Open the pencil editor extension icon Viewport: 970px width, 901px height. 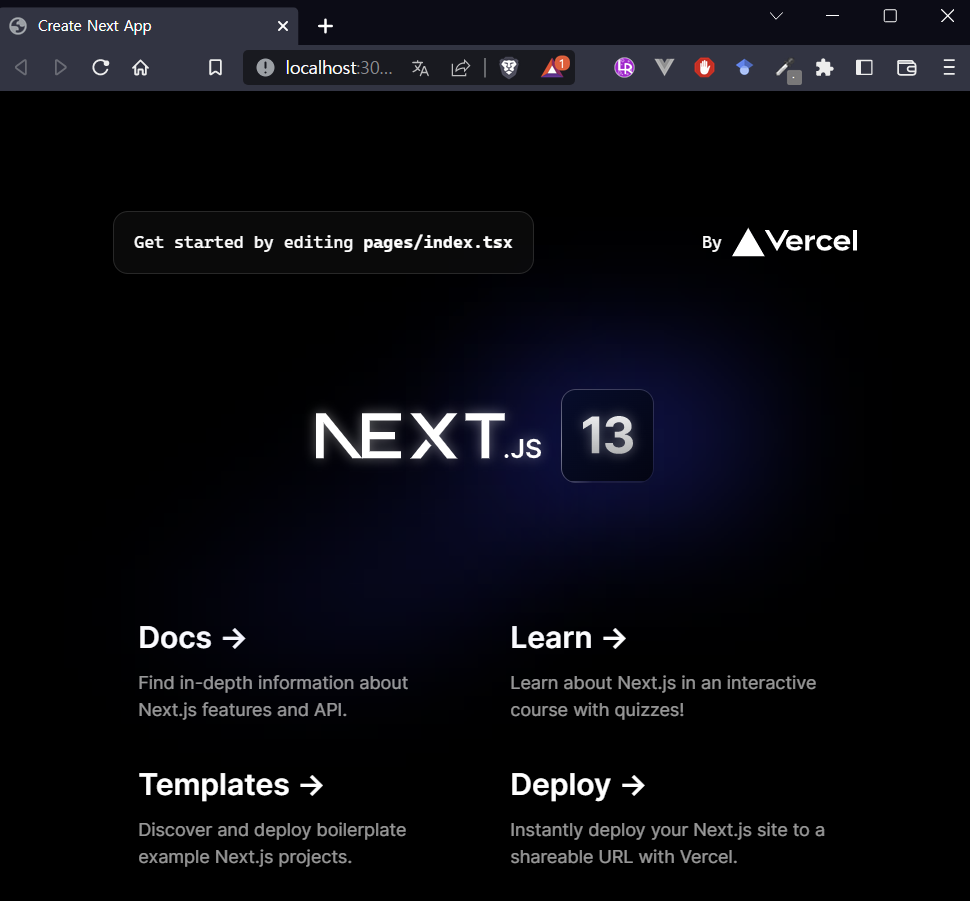(x=788, y=69)
